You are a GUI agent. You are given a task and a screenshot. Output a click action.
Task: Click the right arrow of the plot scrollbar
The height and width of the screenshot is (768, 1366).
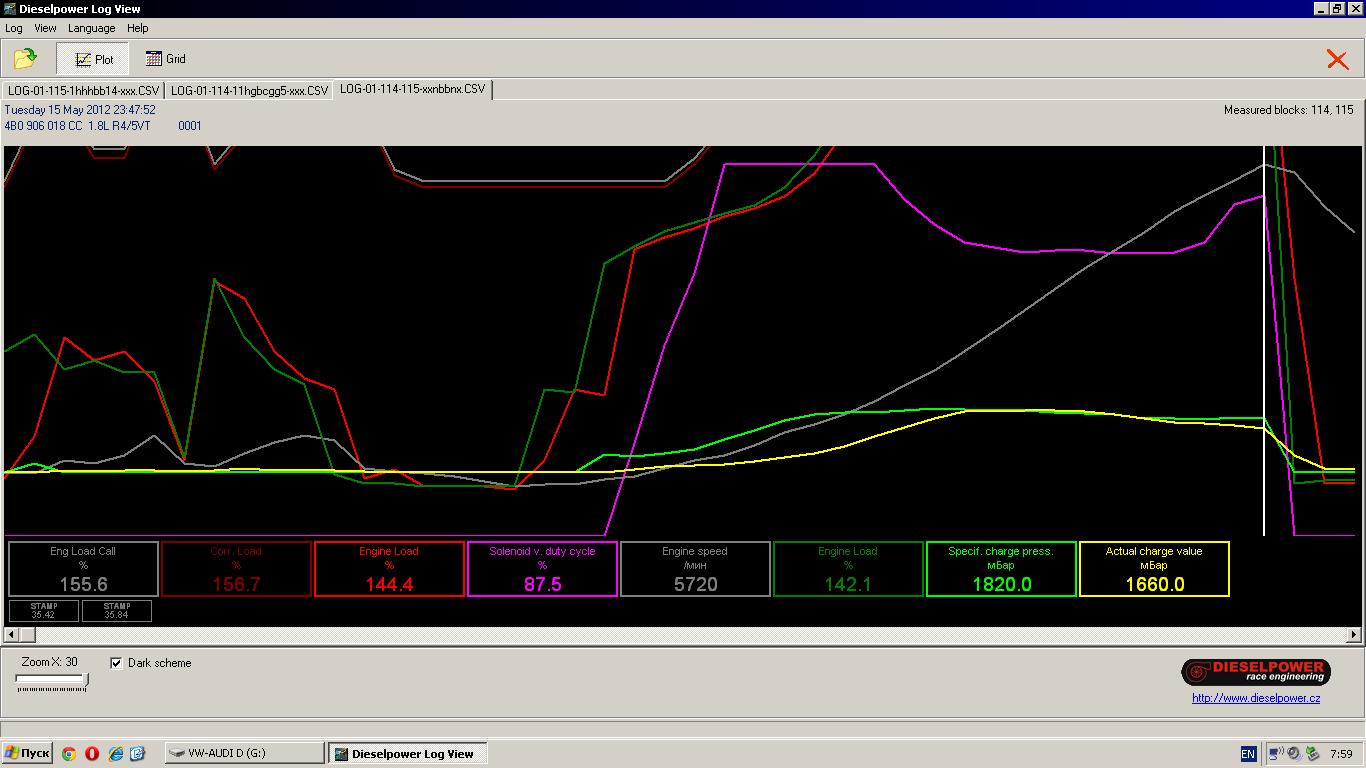pyautogui.click(x=1354, y=634)
